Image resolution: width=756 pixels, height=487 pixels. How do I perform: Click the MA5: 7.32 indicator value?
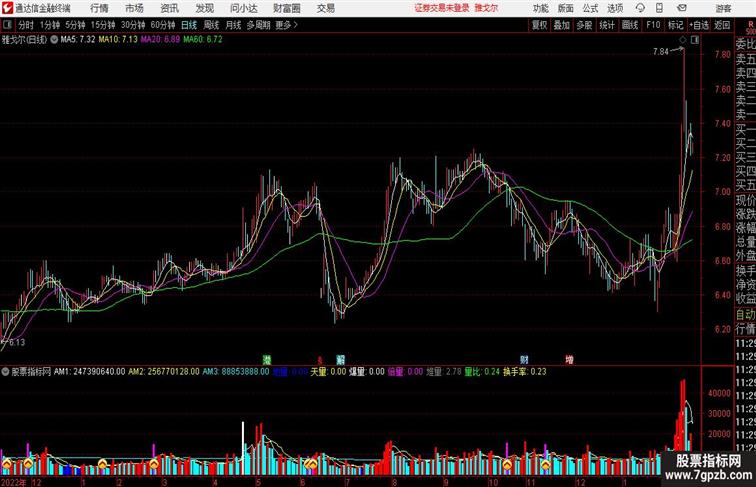pyautogui.click(x=78, y=40)
